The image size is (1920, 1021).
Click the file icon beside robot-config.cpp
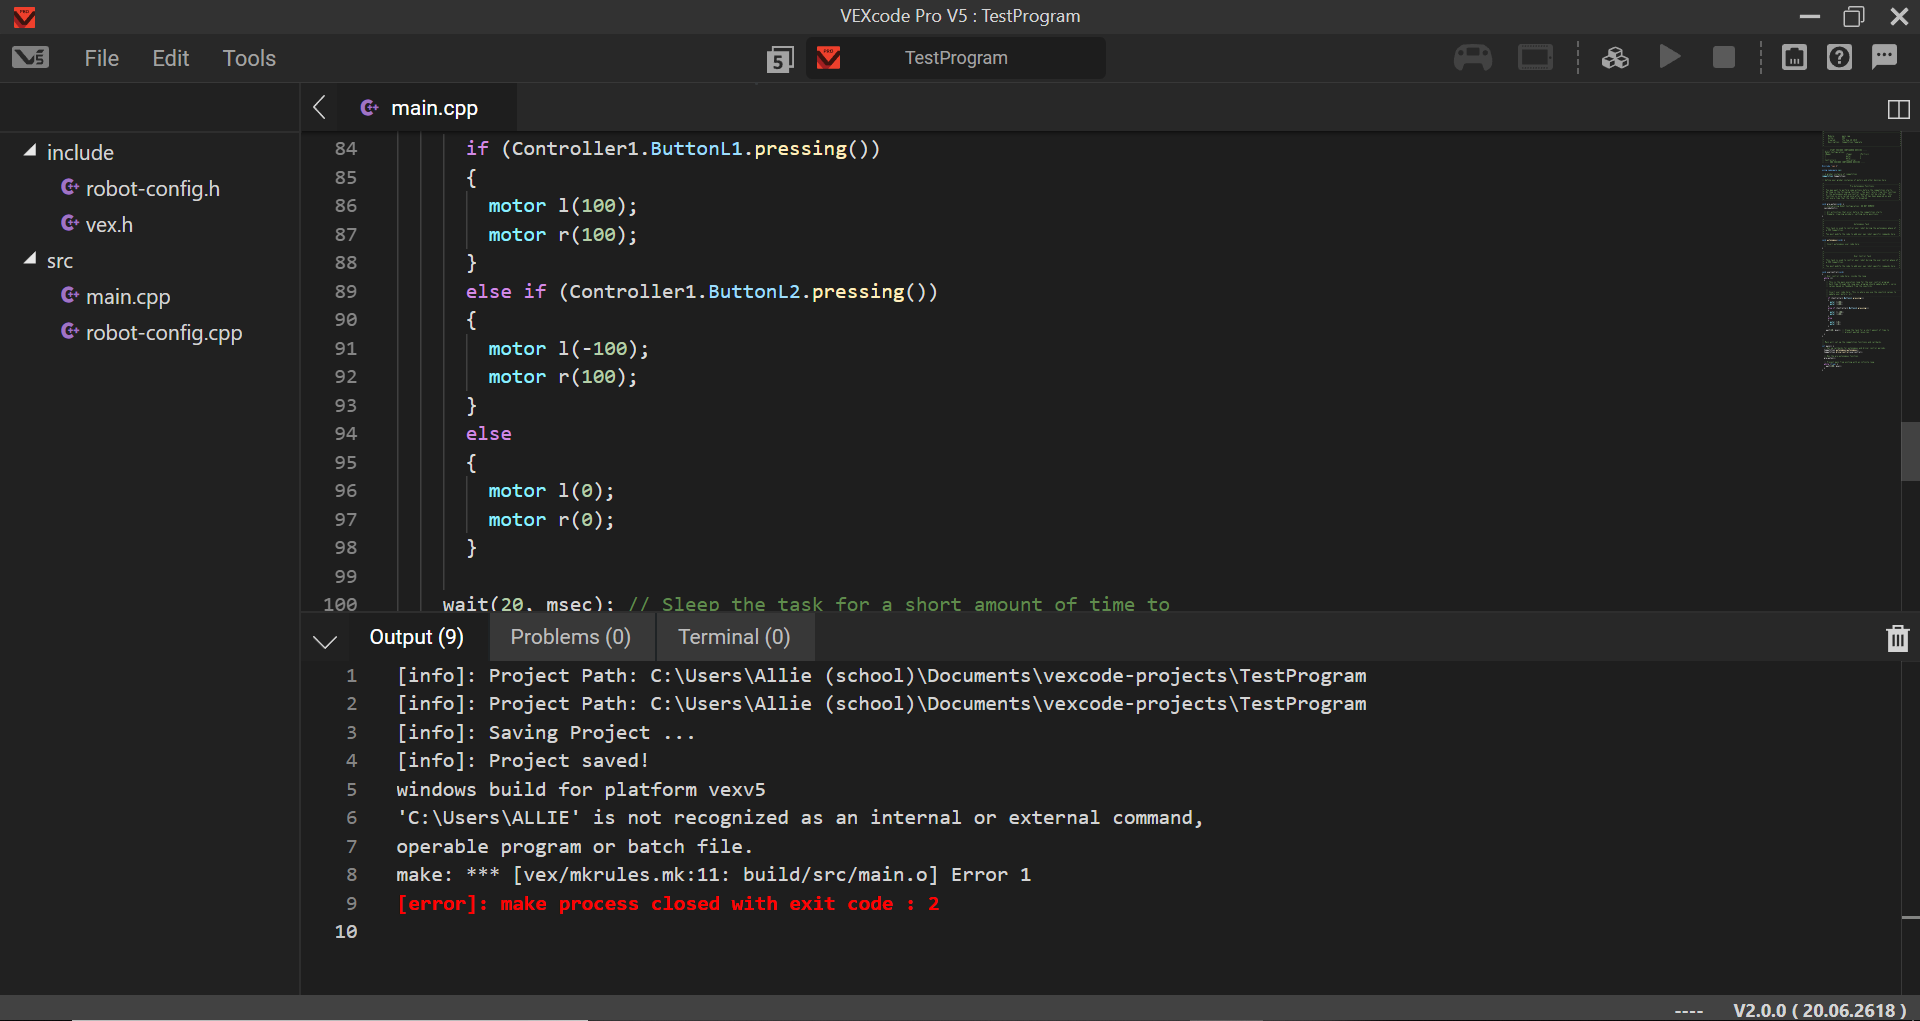(x=69, y=331)
